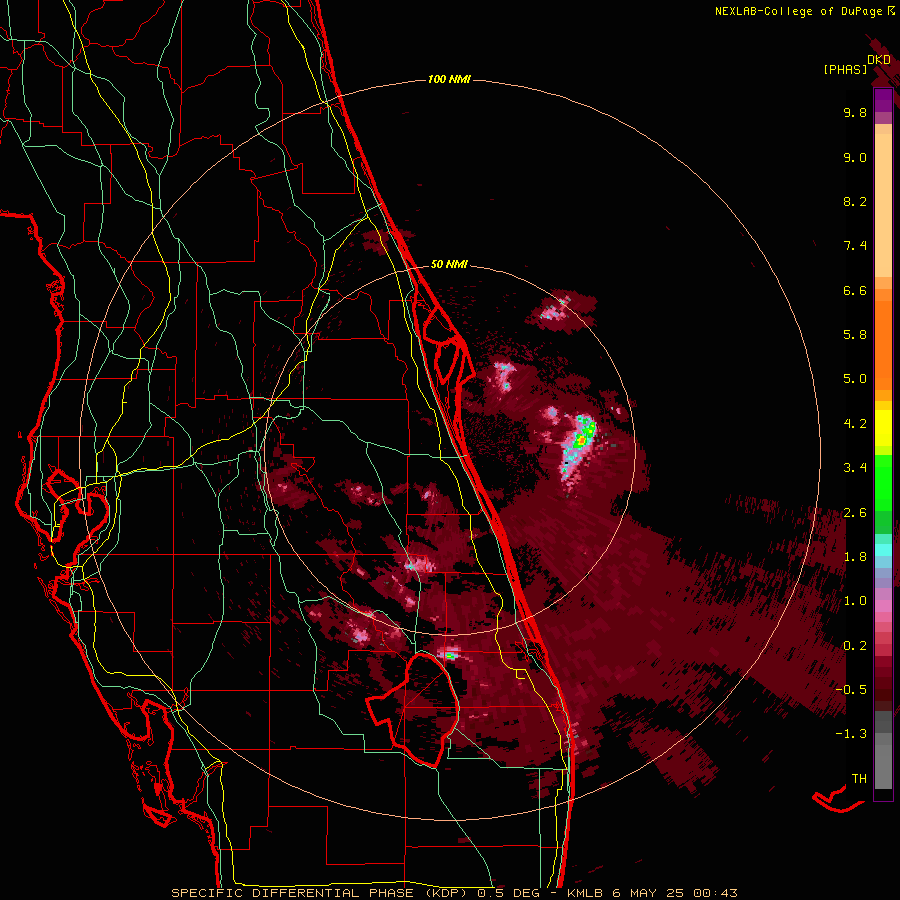Click the 1.0 value on color scale
Screen dimensions: 900x900
(x=855, y=601)
